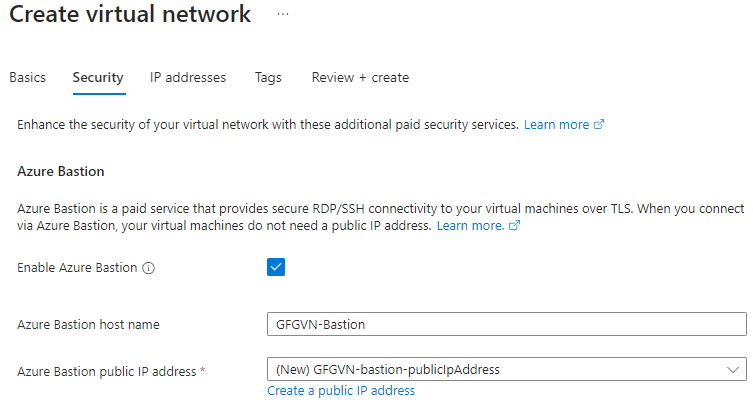Expand dropdown chevron for bastion public IP

[x=732, y=369]
